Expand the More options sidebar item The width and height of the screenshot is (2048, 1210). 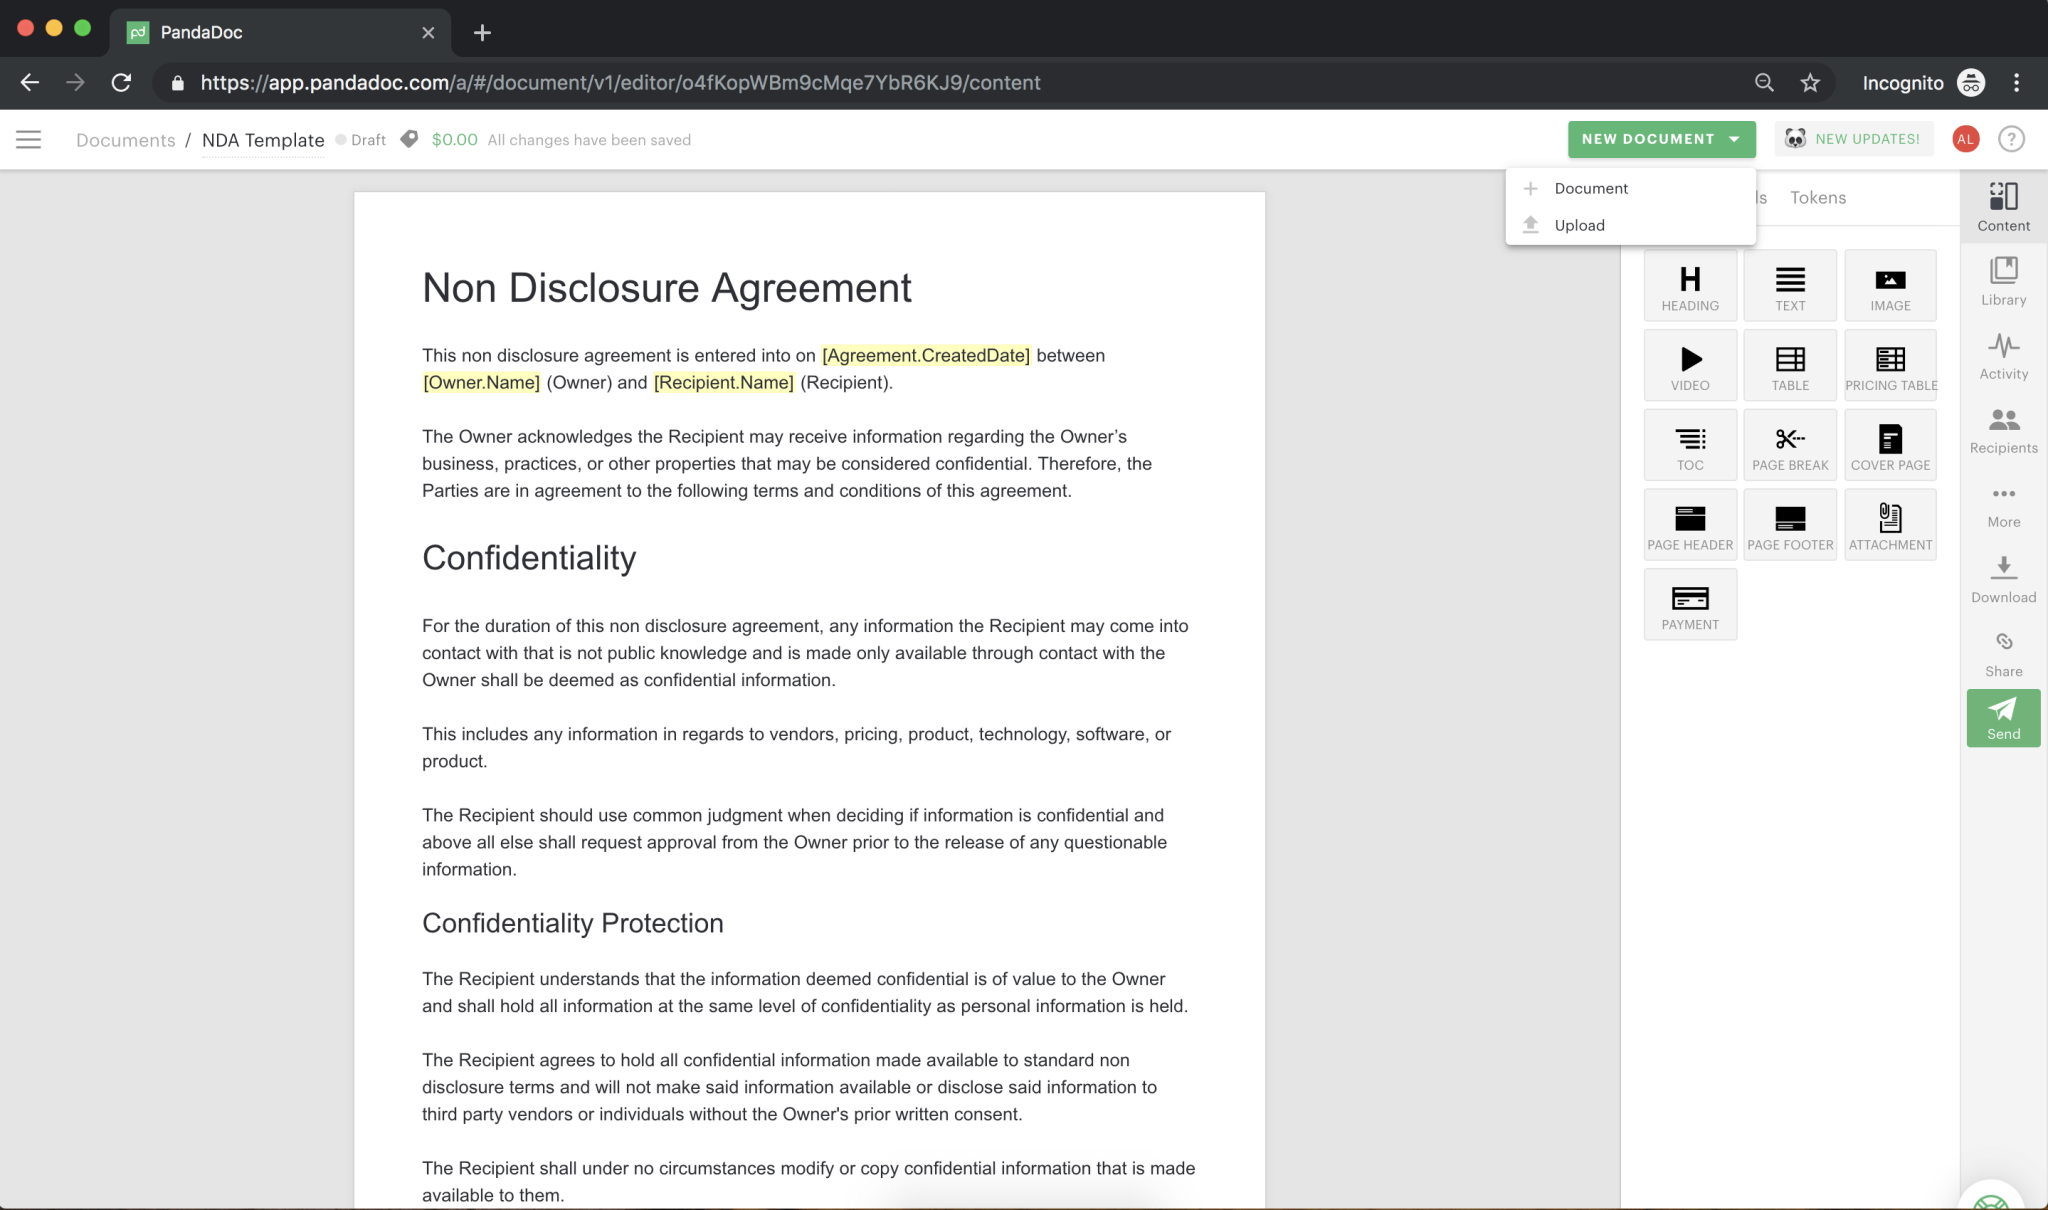pyautogui.click(x=2003, y=505)
